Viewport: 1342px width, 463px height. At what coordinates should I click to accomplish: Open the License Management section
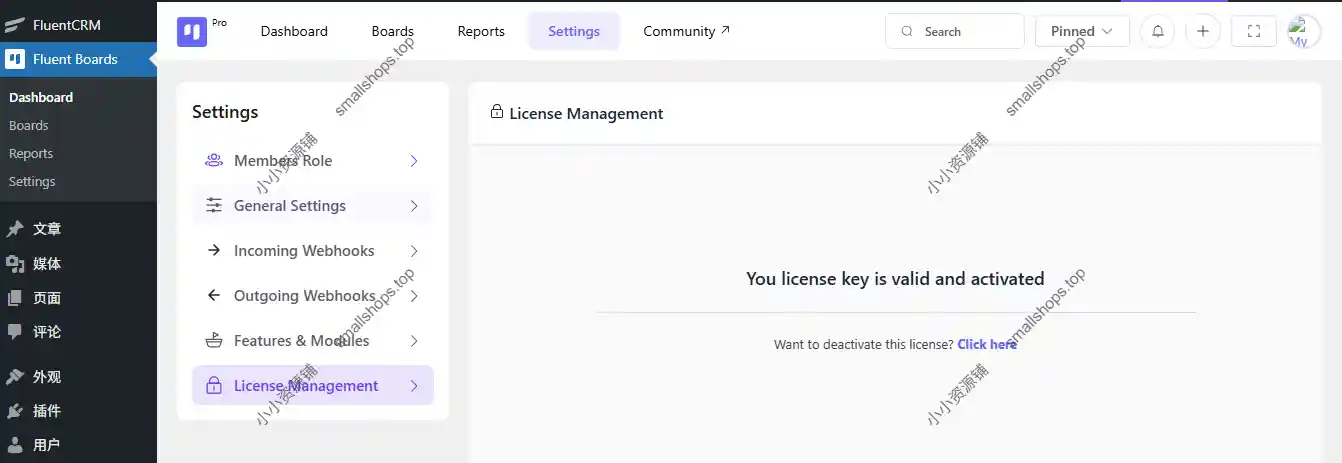(x=312, y=385)
